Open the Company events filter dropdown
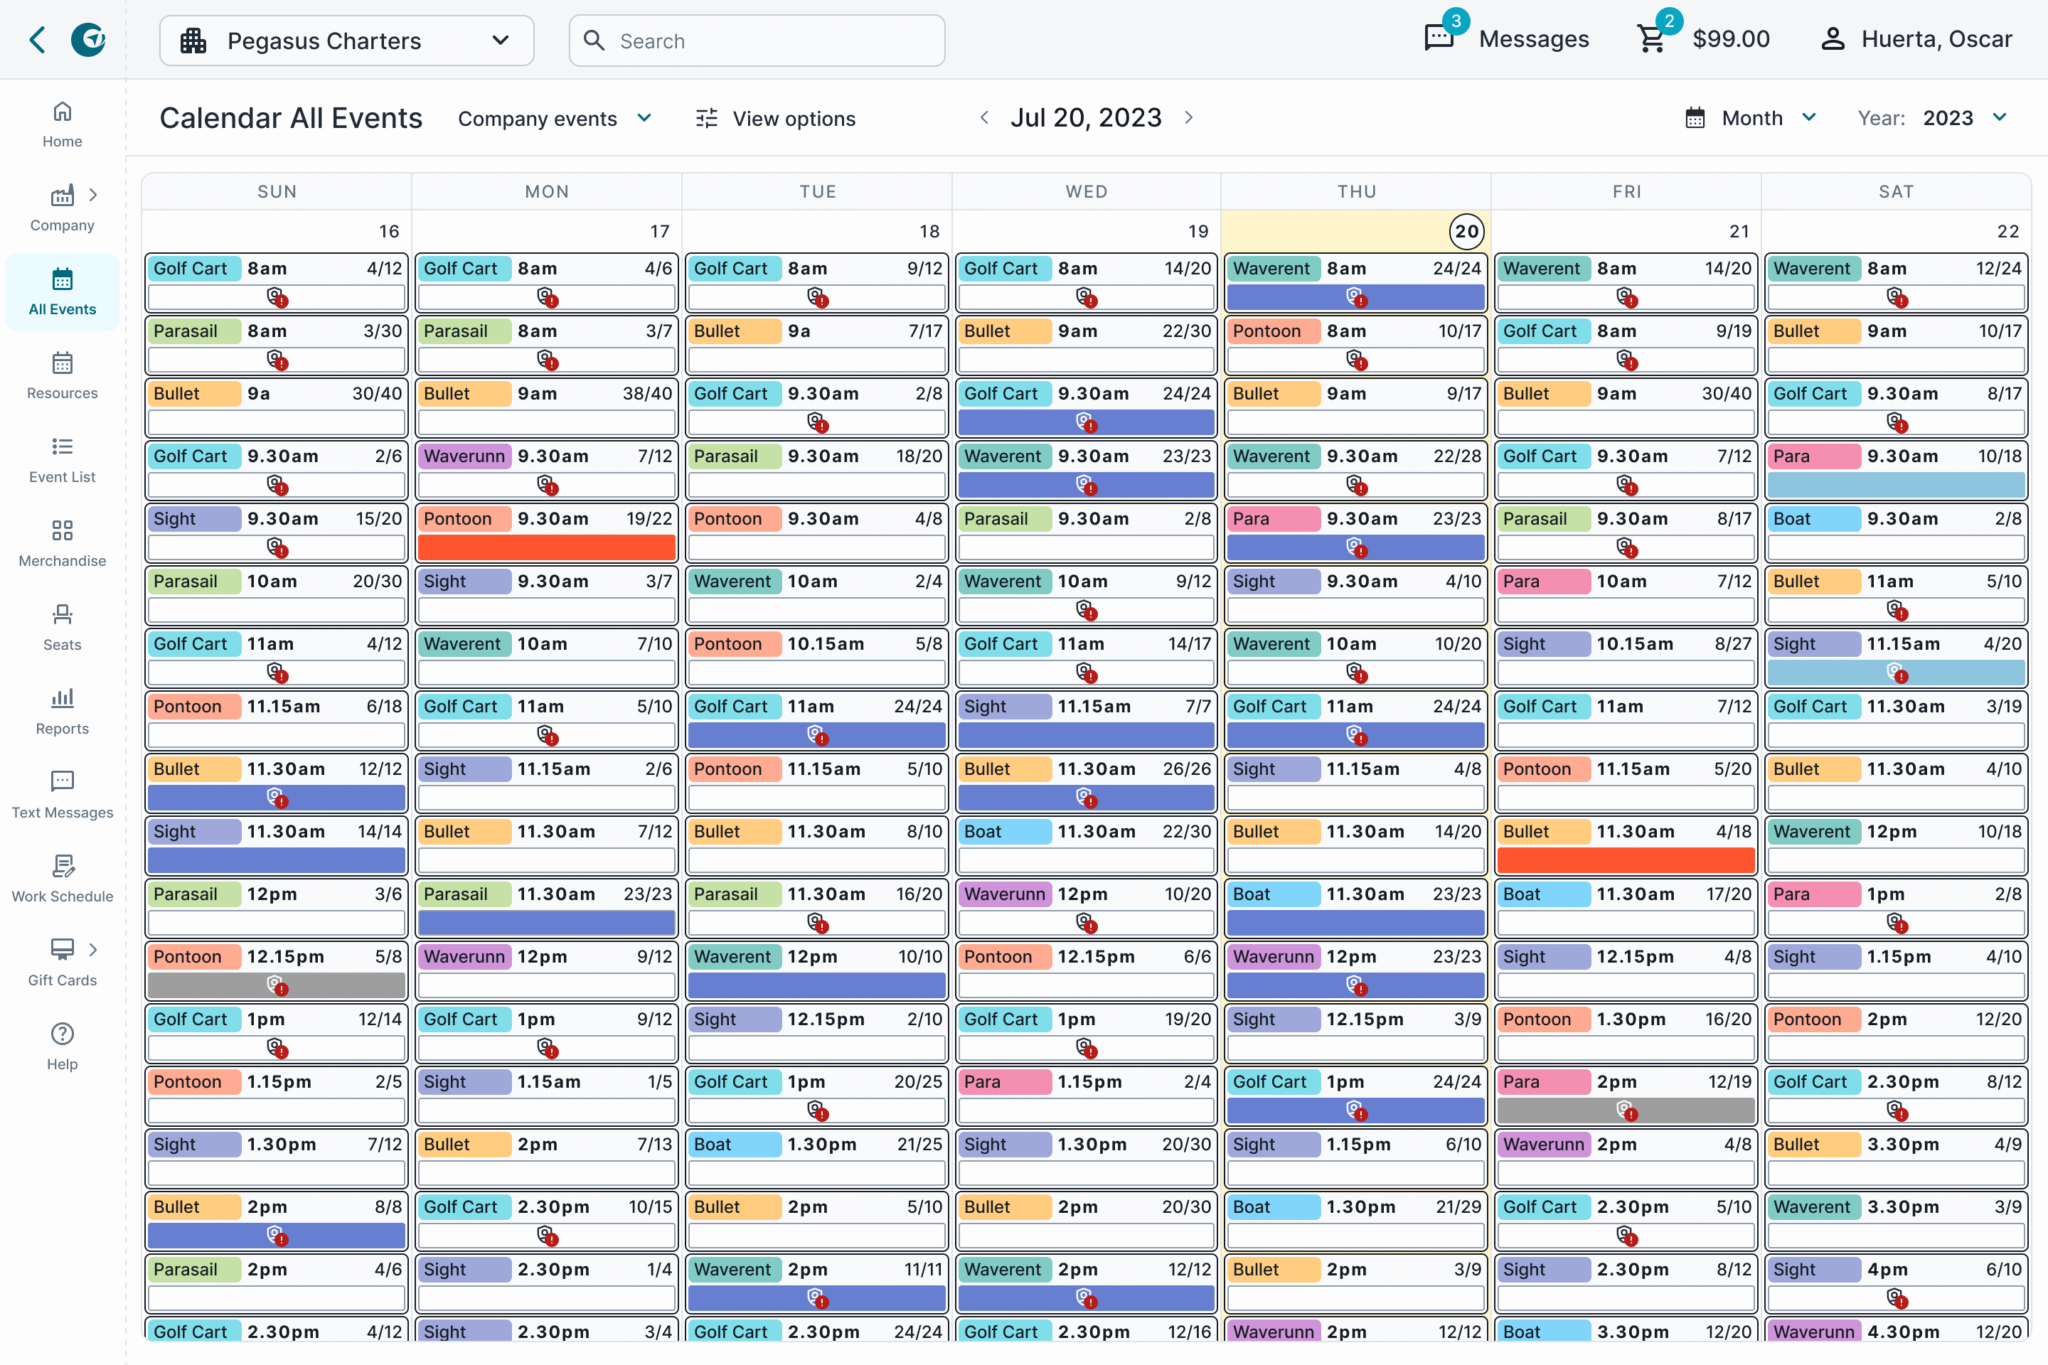The width and height of the screenshot is (2048, 1365). [x=555, y=118]
